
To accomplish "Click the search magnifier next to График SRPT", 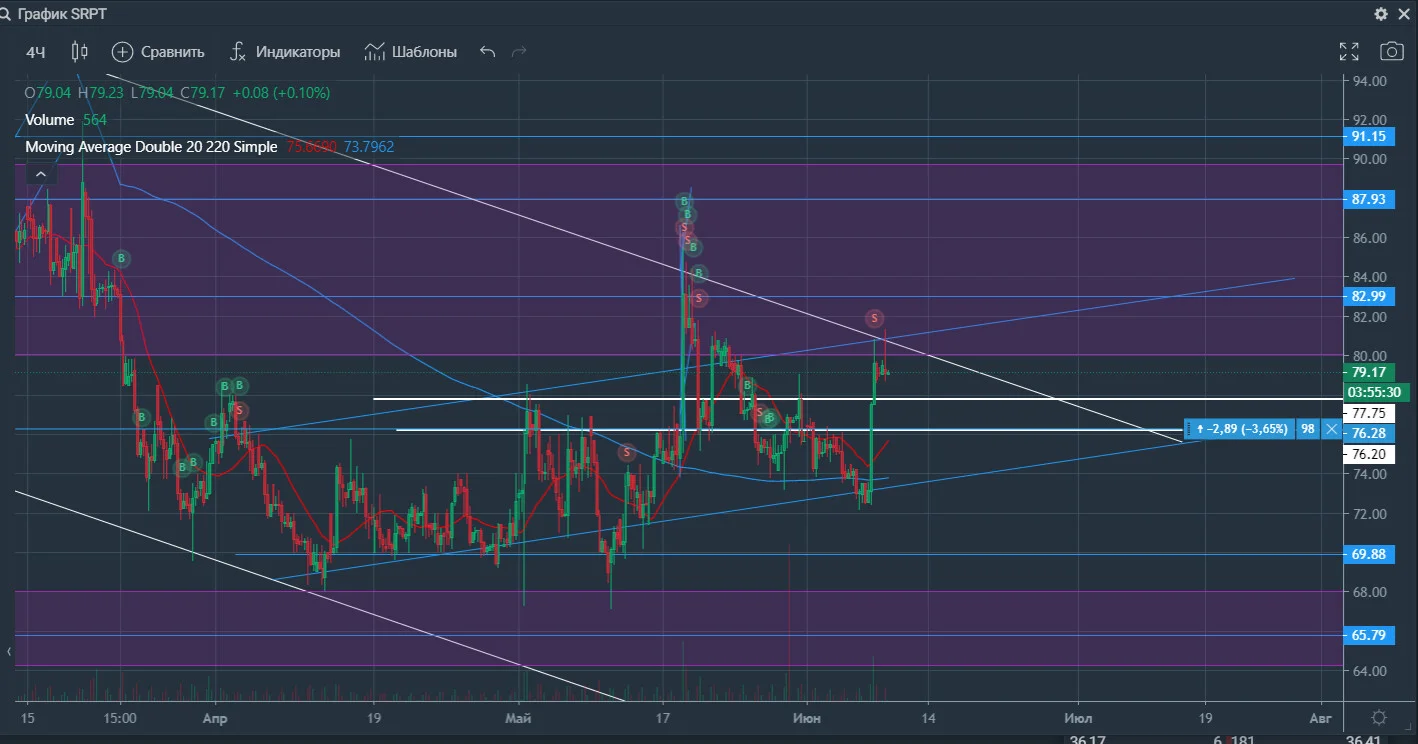I will (x=6, y=14).
